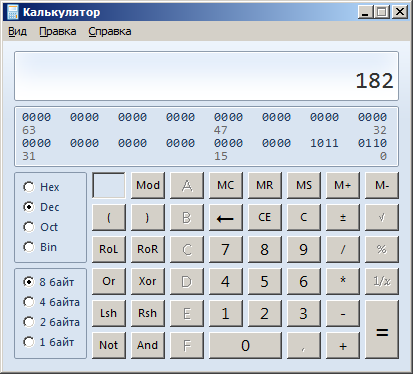413x374 pixels.
Task: Click the M+ button
Action: click(x=343, y=185)
